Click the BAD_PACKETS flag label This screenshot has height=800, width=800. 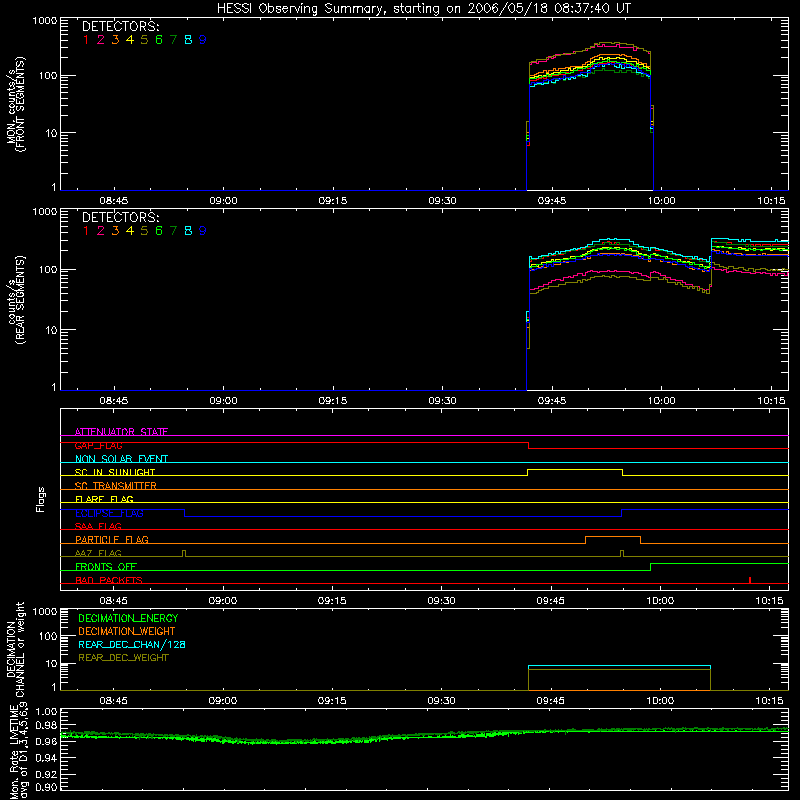109,580
